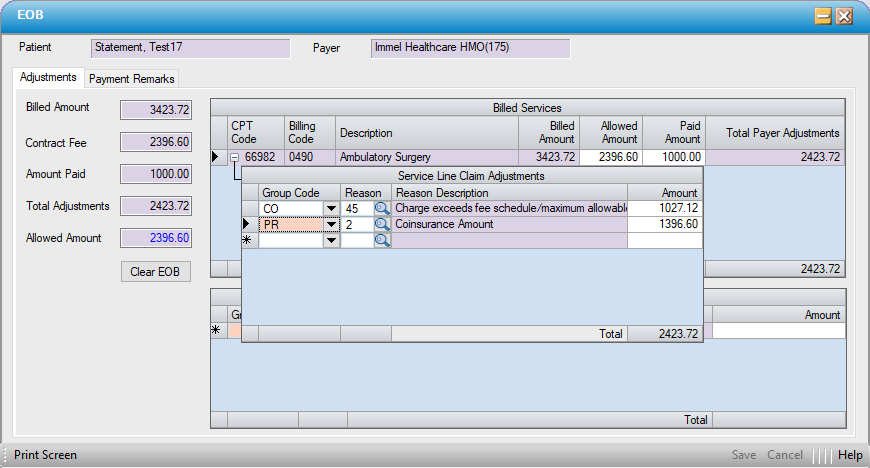Click the reason lookup icon for code 2
The height and width of the screenshot is (468, 870).
coord(382,225)
